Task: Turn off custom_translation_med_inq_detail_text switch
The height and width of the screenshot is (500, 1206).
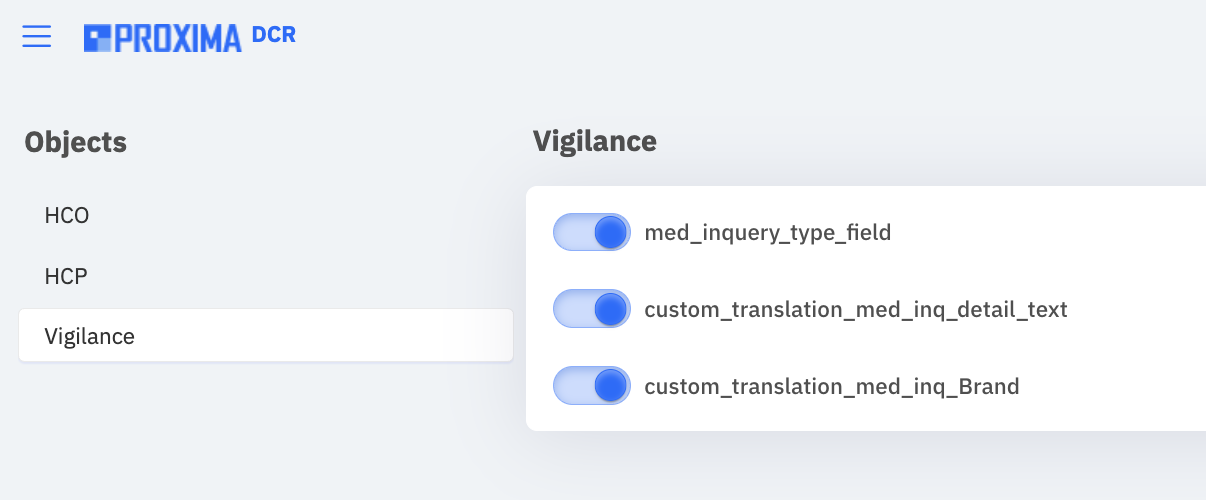Action: [x=592, y=309]
